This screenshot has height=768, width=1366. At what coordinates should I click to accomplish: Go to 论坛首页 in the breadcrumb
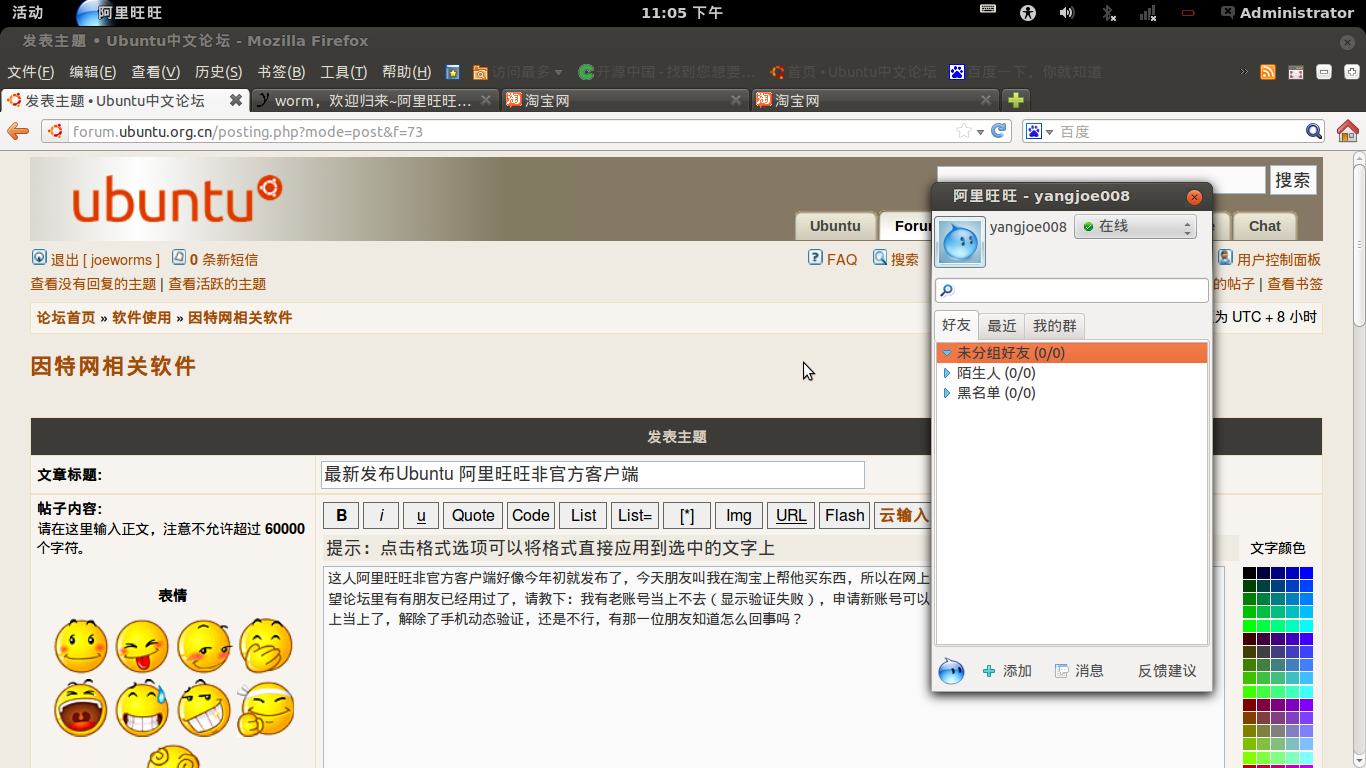[x=66, y=318]
